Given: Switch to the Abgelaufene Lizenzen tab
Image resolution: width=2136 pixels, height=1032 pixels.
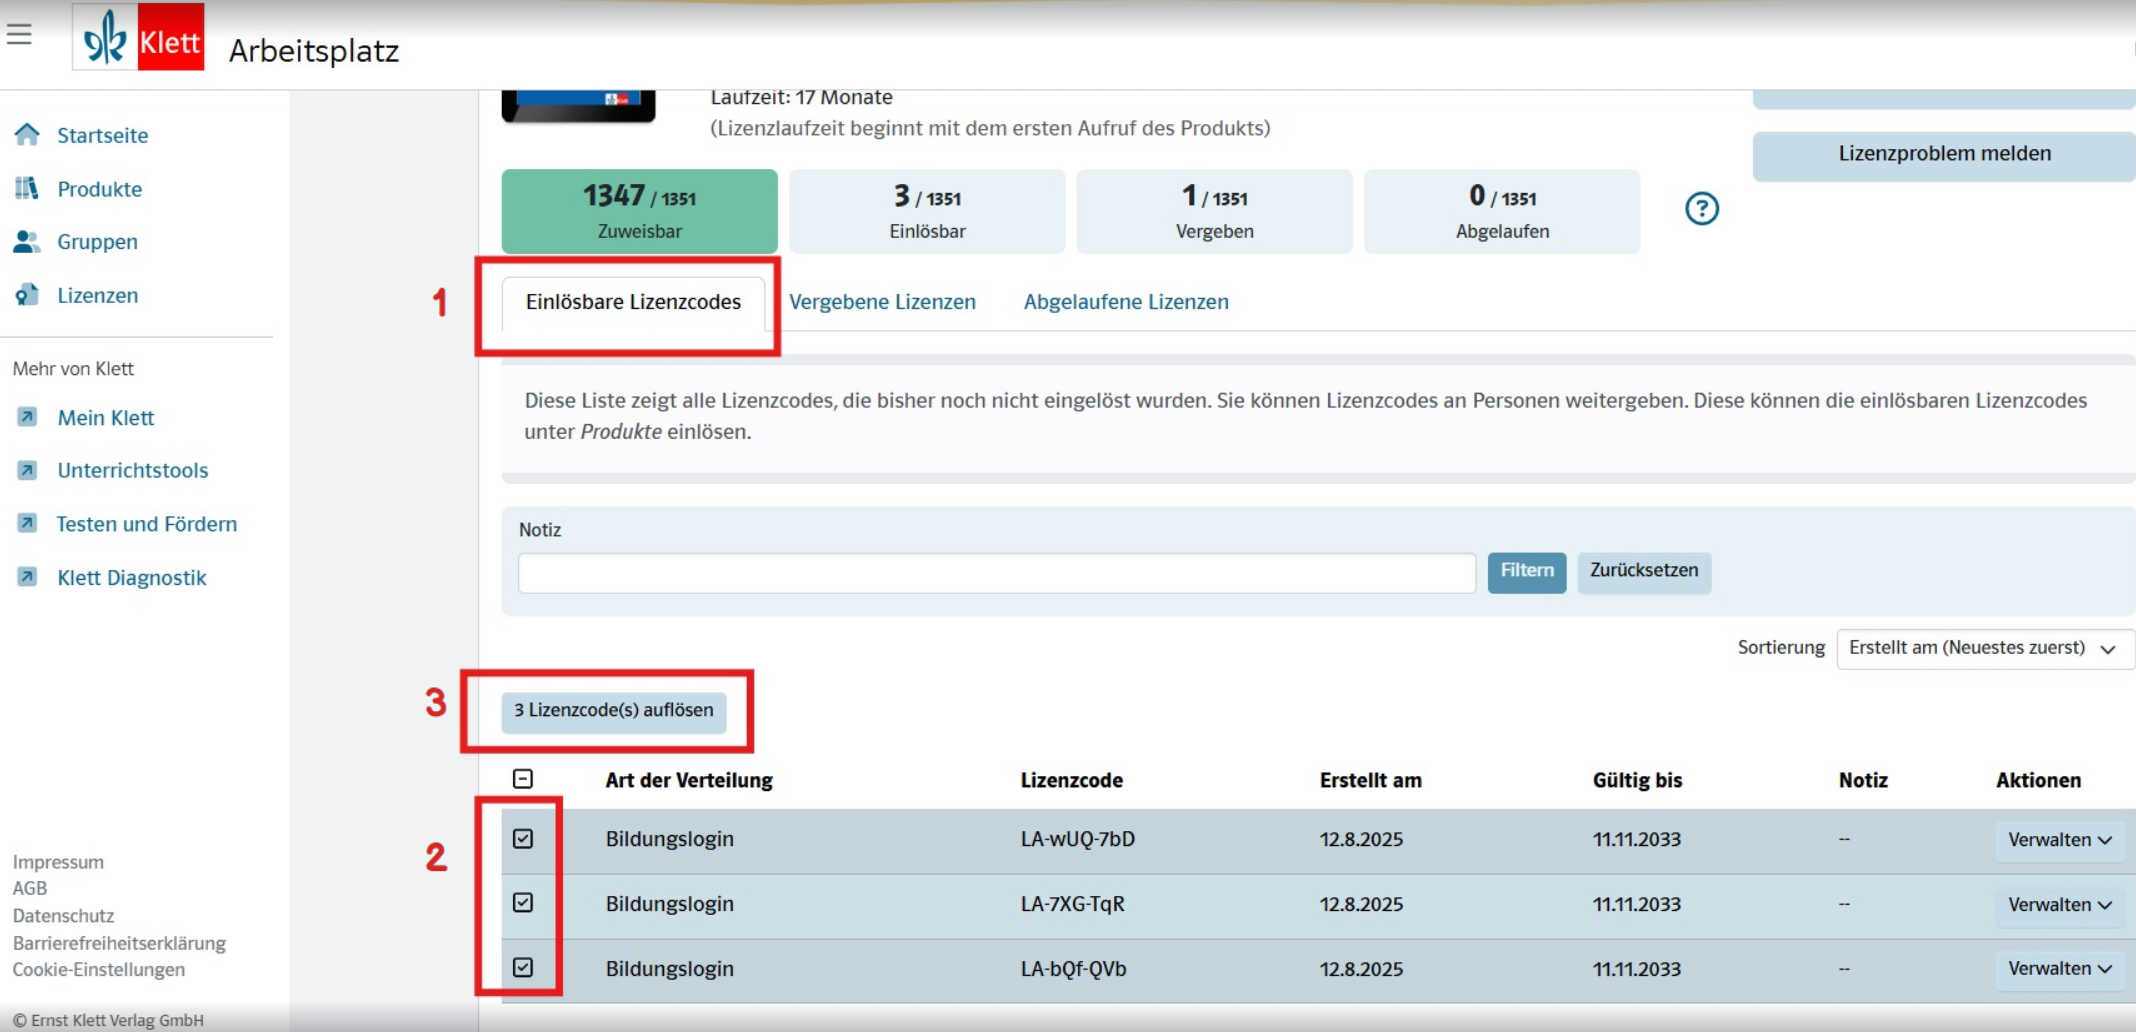Looking at the screenshot, I should [x=1126, y=302].
